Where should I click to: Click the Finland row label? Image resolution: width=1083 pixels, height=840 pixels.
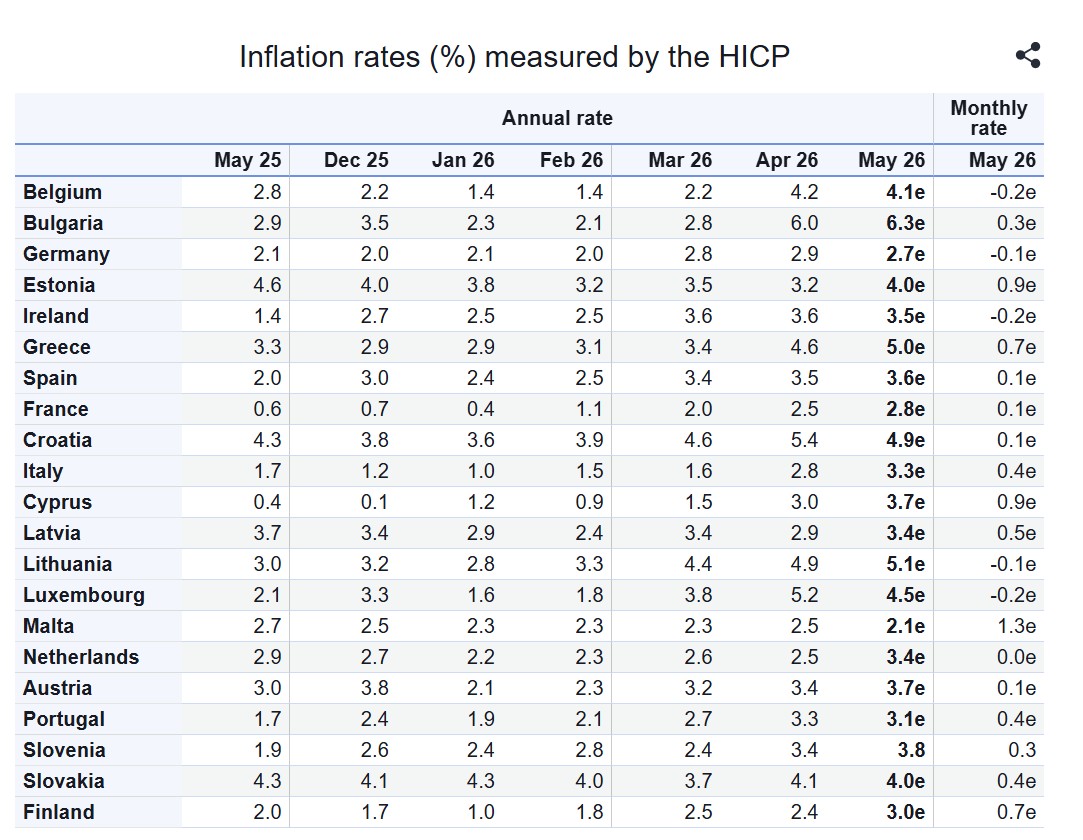pos(59,812)
